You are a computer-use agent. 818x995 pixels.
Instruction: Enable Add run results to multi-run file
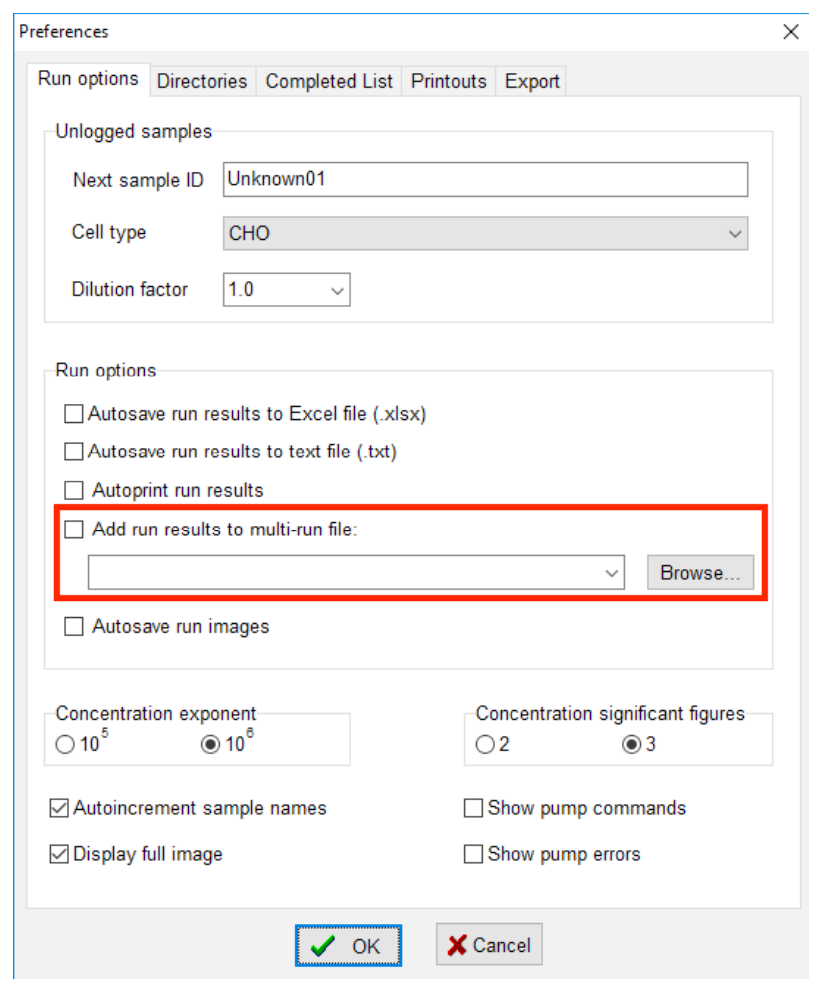click(x=74, y=530)
